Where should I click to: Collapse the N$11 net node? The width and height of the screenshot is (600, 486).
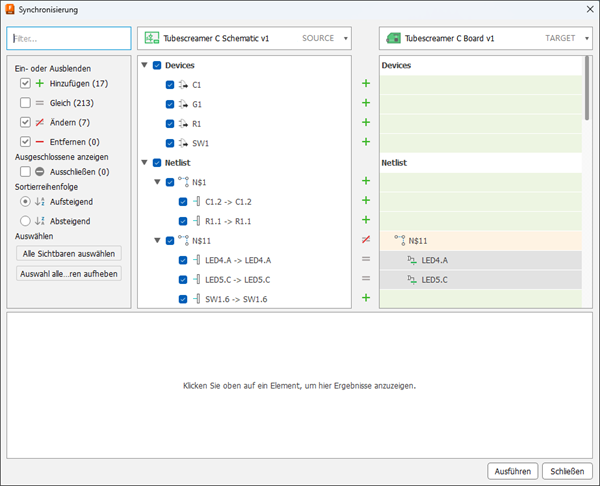click(157, 240)
